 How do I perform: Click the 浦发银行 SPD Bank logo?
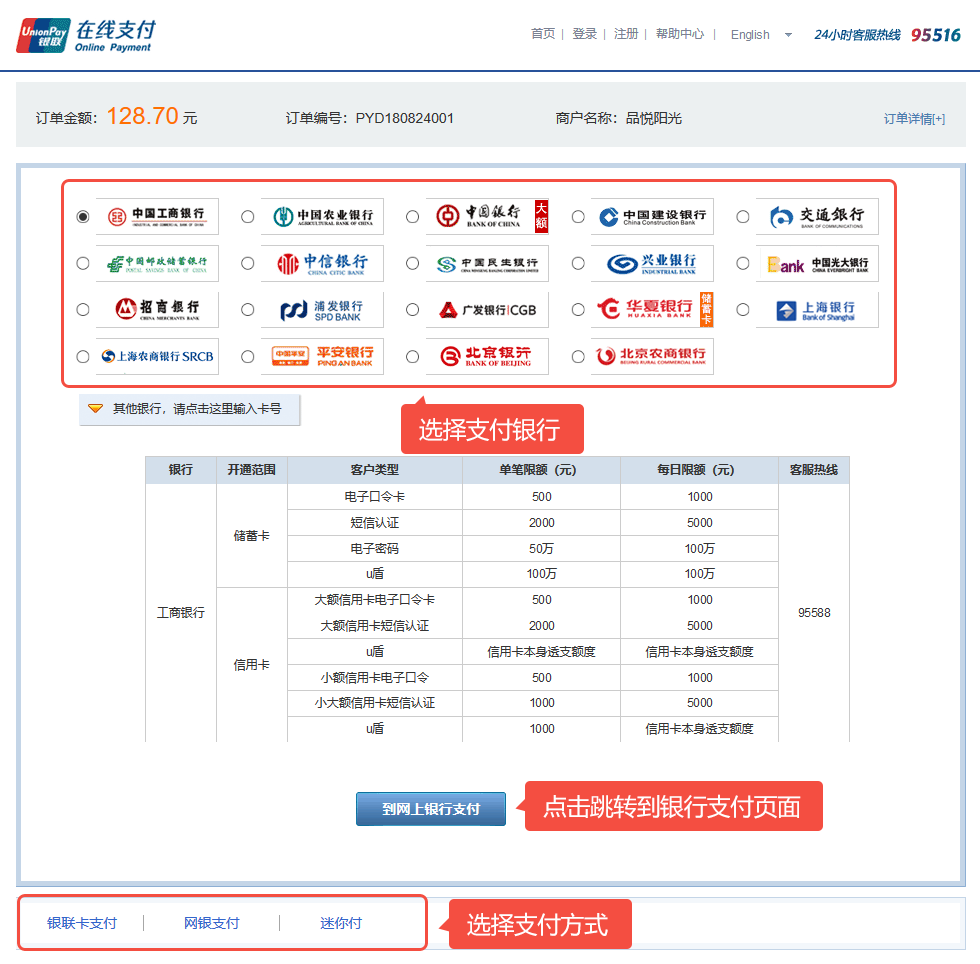pos(322,309)
